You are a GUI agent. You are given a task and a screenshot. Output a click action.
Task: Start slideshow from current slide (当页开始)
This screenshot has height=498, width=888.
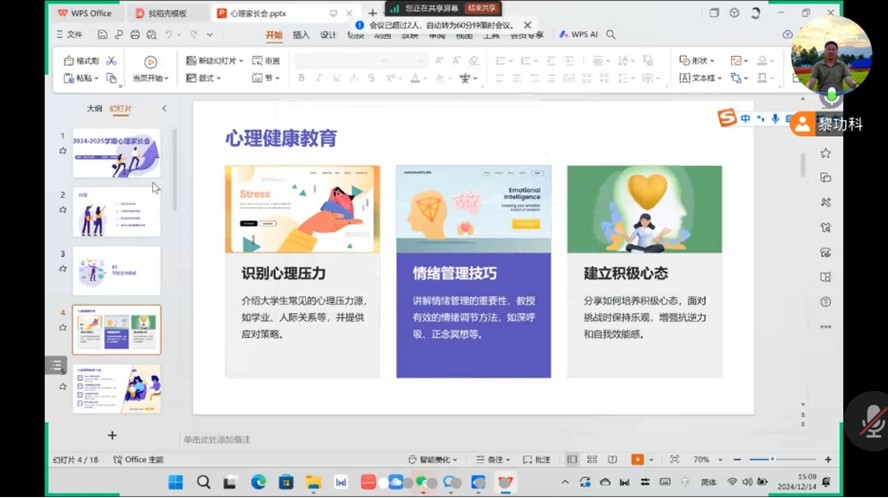coord(150,69)
